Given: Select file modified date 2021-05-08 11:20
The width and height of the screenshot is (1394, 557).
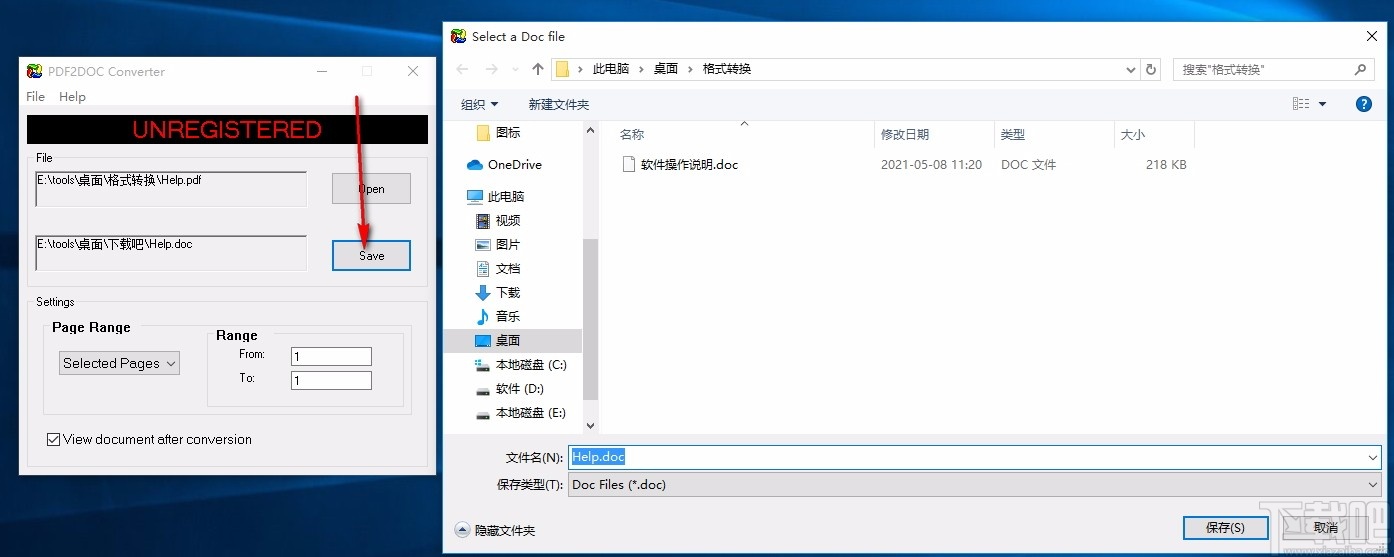Looking at the screenshot, I should [x=931, y=164].
